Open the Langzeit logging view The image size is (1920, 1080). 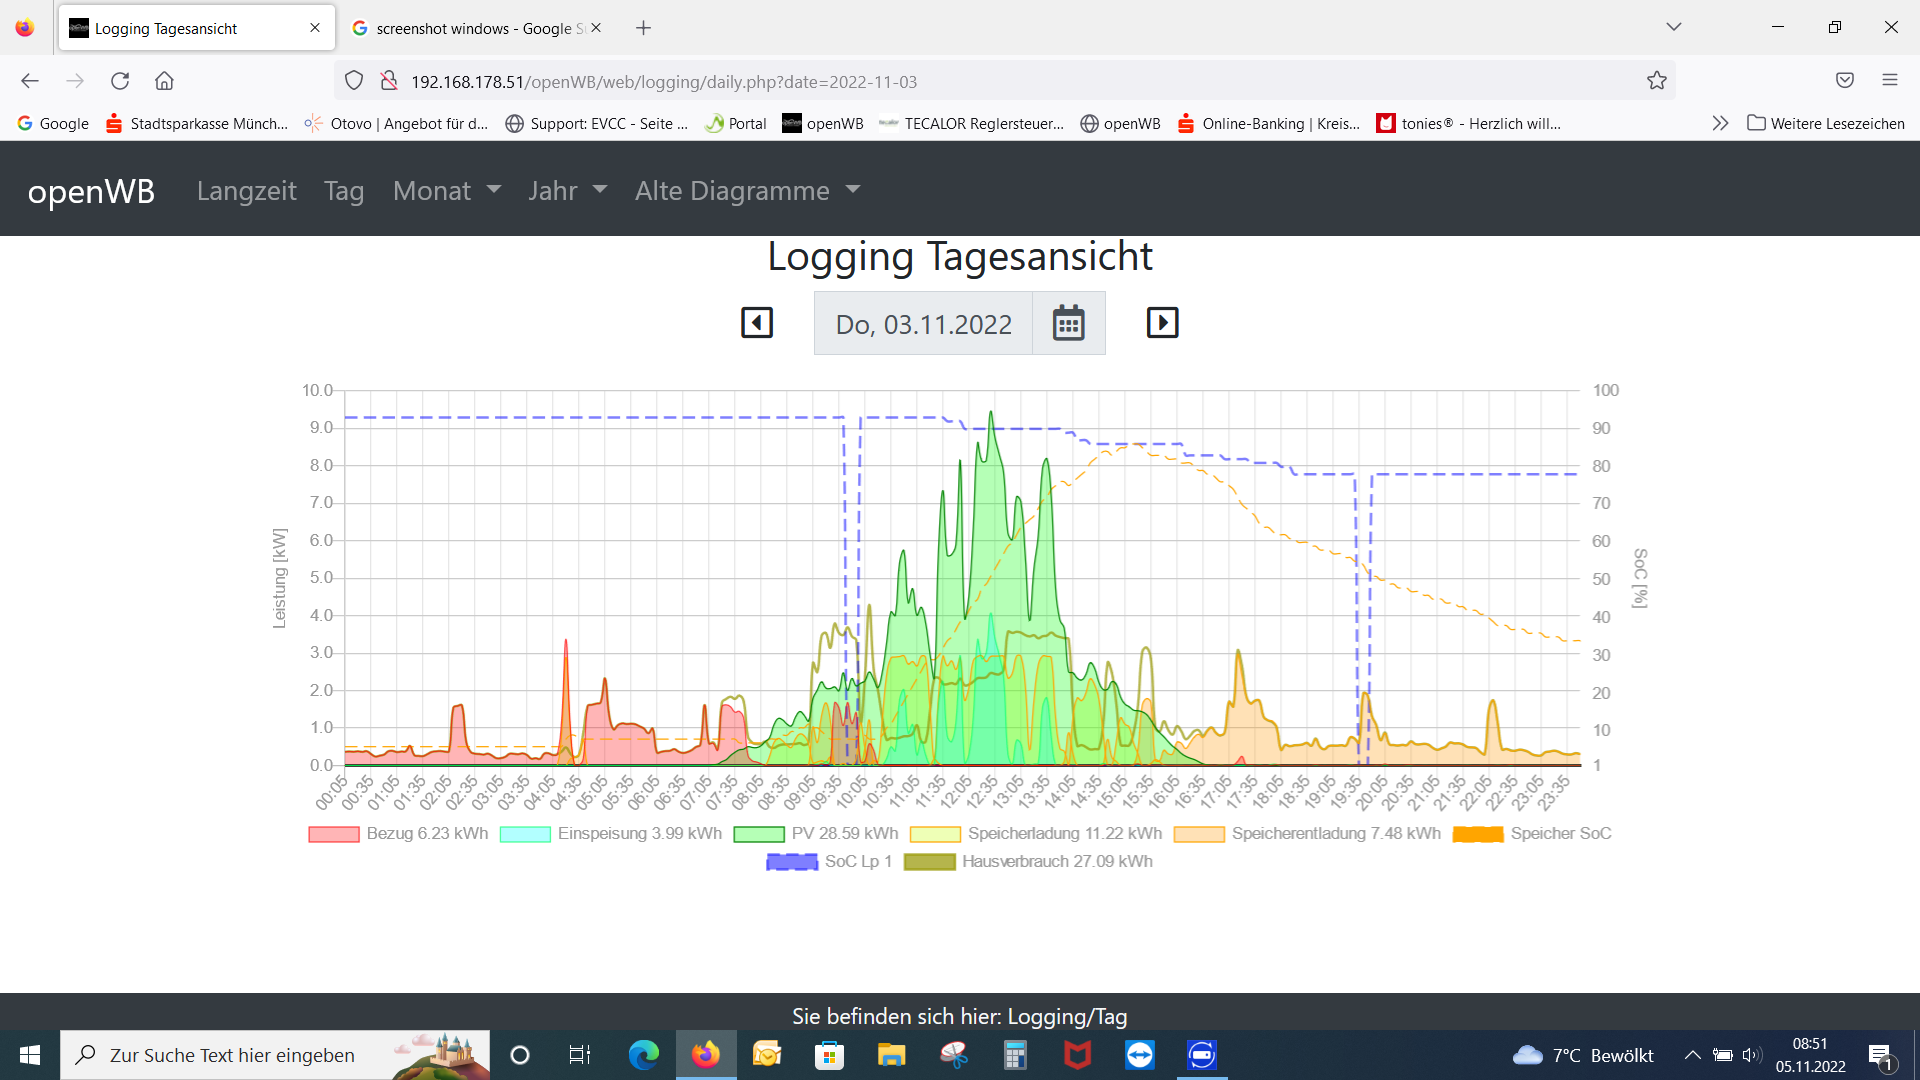tap(246, 191)
